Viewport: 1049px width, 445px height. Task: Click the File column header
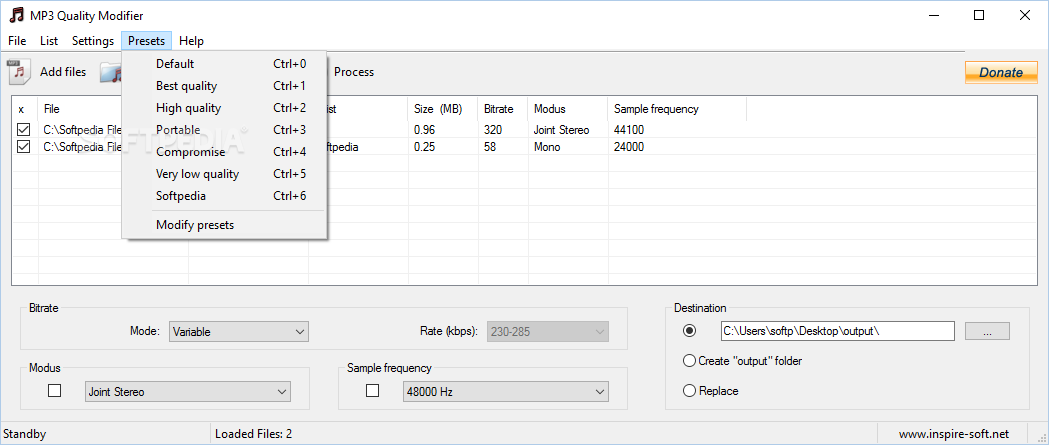click(x=80, y=108)
